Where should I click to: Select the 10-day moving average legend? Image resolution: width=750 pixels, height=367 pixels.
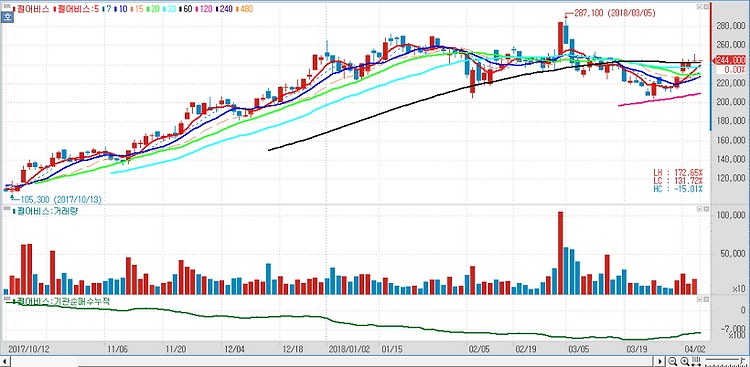[x=121, y=9]
